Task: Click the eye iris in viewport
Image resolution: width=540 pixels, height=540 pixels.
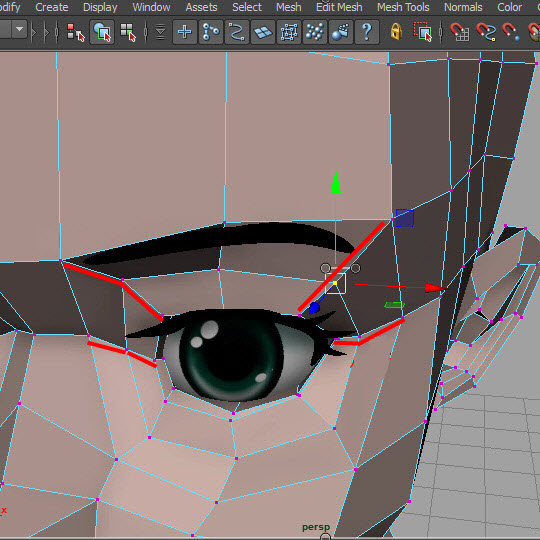Action: (x=231, y=356)
